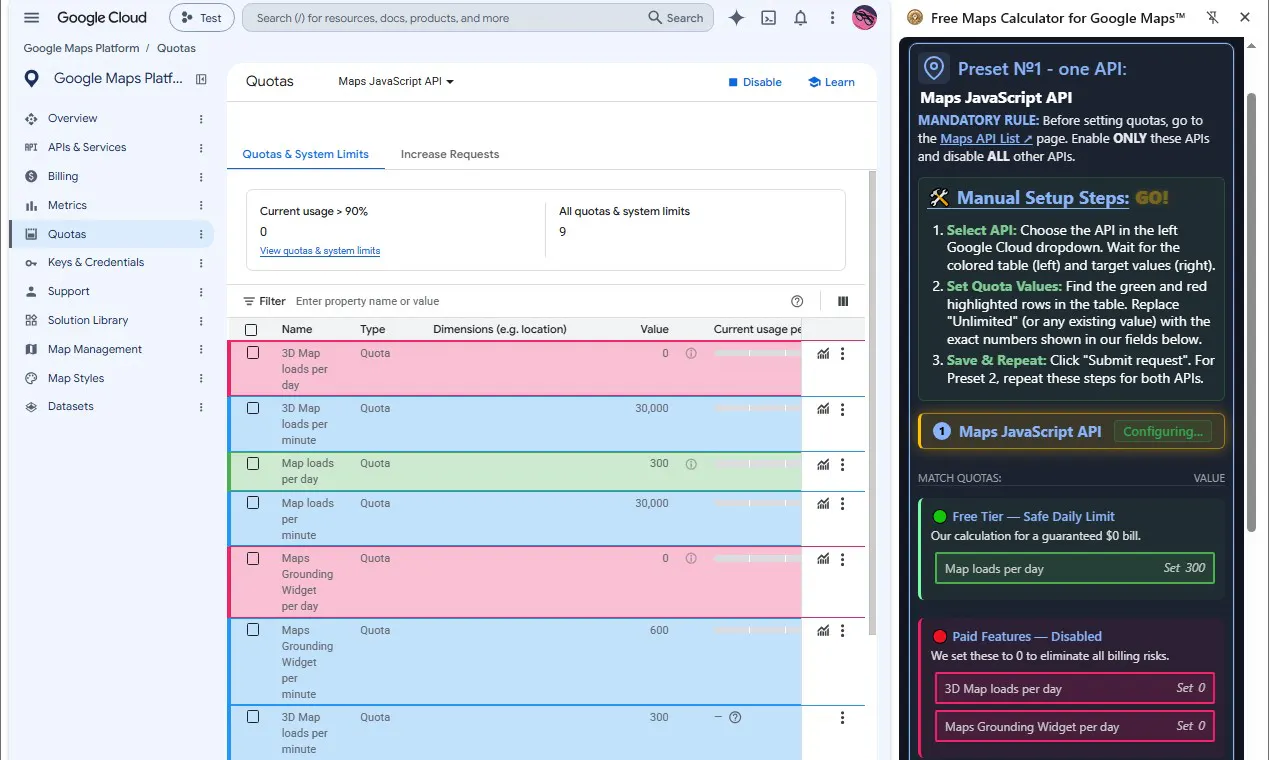Check the Maps Grounding Widget per day row

[253, 559]
